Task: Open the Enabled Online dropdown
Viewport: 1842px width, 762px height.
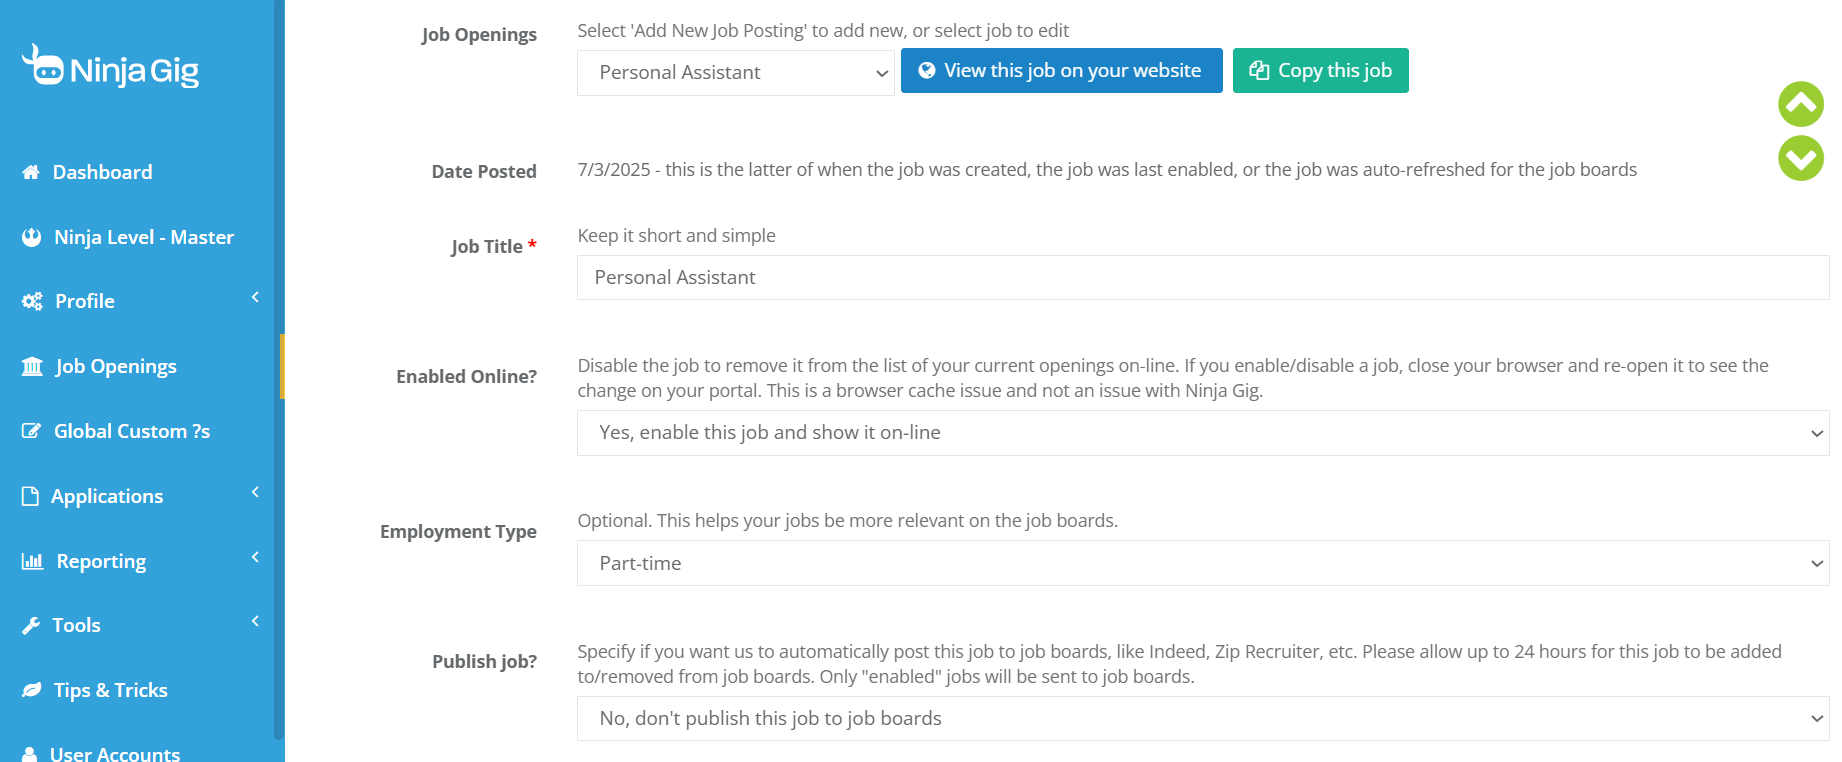Action: (1203, 433)
